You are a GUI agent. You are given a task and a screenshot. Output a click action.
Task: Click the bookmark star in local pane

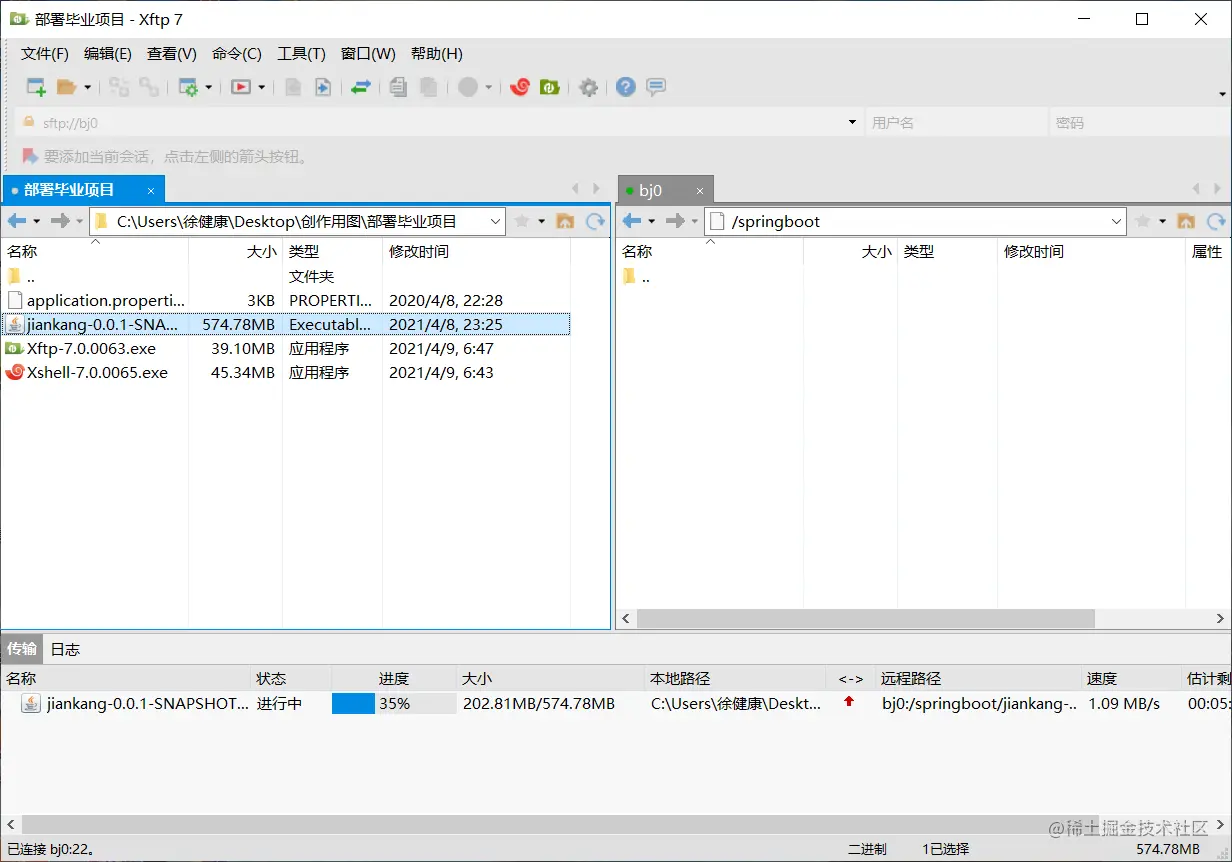click(x=521, y=221)
